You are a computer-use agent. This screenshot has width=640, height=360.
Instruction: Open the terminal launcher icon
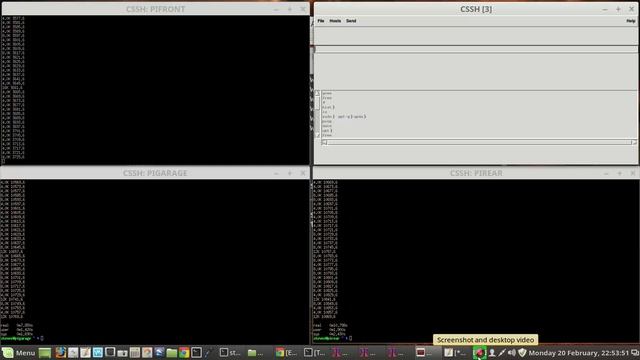click(196, 353)
